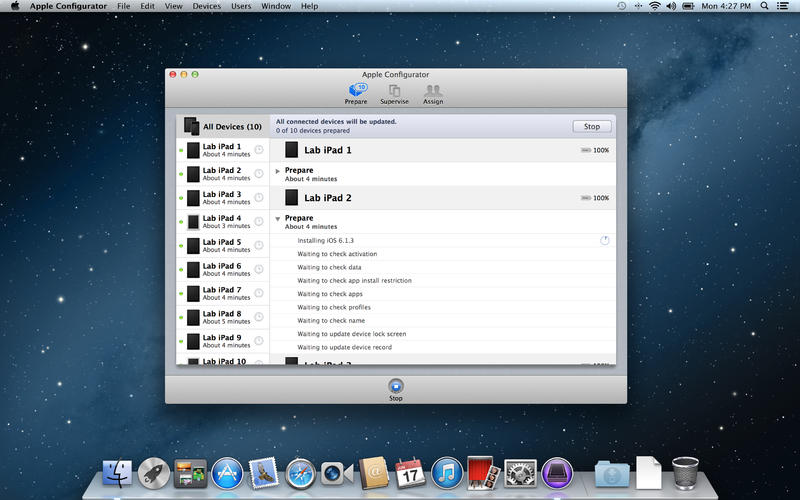Image resolution: width=800 pixels, height=500 pixels.
Task: Open System Preferences from the Dock
Action: pos(520,472)
